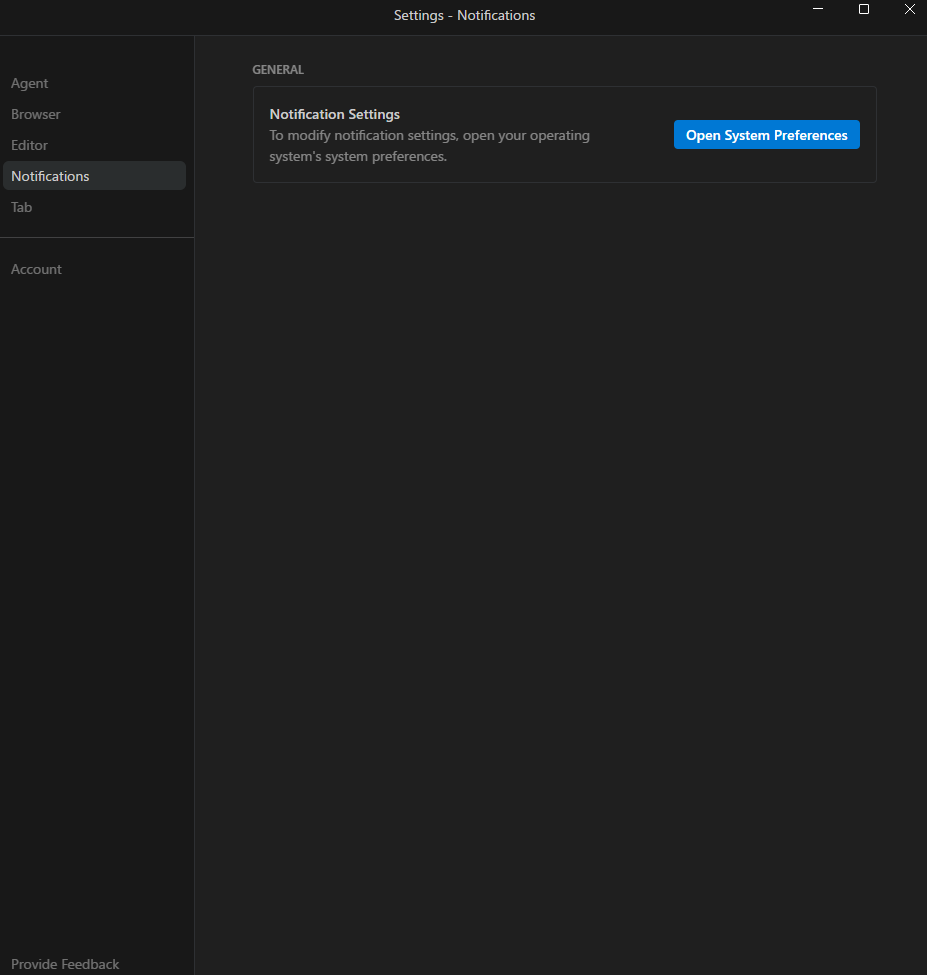927x975 pixels.
Task: Click the Provide Feedback link
Action: click(65, 964)
